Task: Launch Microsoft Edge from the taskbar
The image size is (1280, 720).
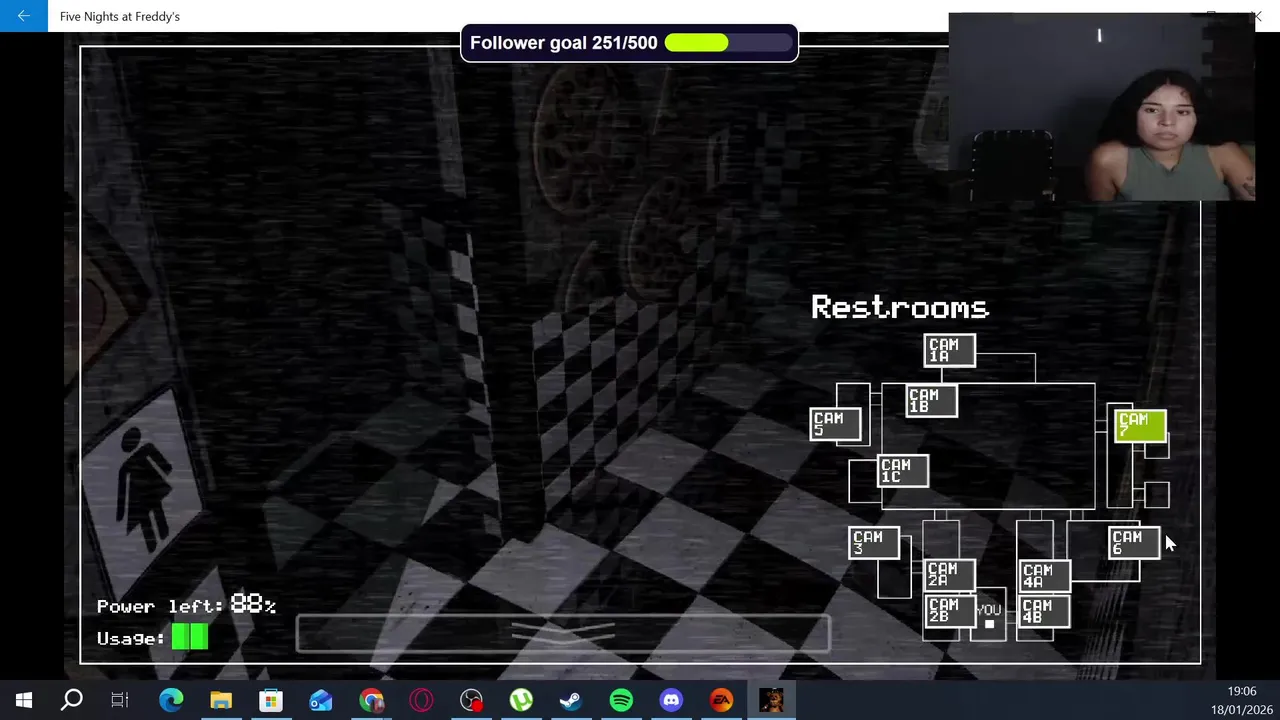Action: pos(171,700)
